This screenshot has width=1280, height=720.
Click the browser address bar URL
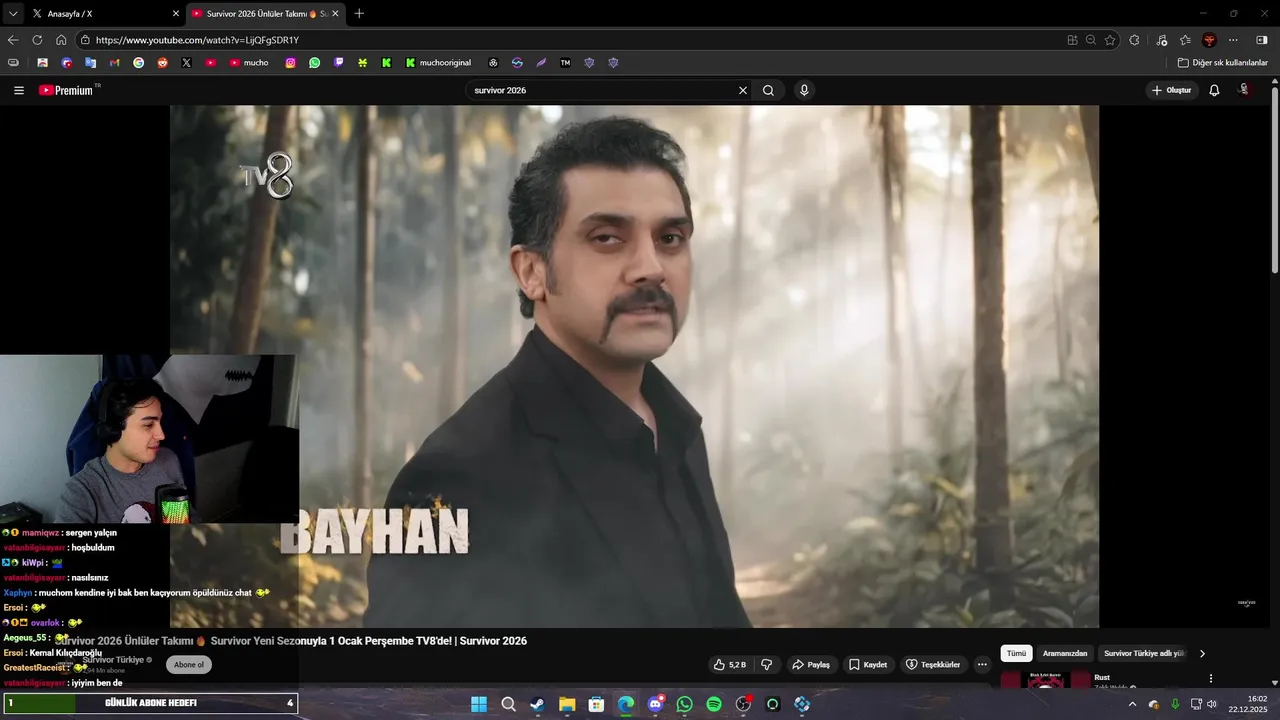(x=570, y=40)
